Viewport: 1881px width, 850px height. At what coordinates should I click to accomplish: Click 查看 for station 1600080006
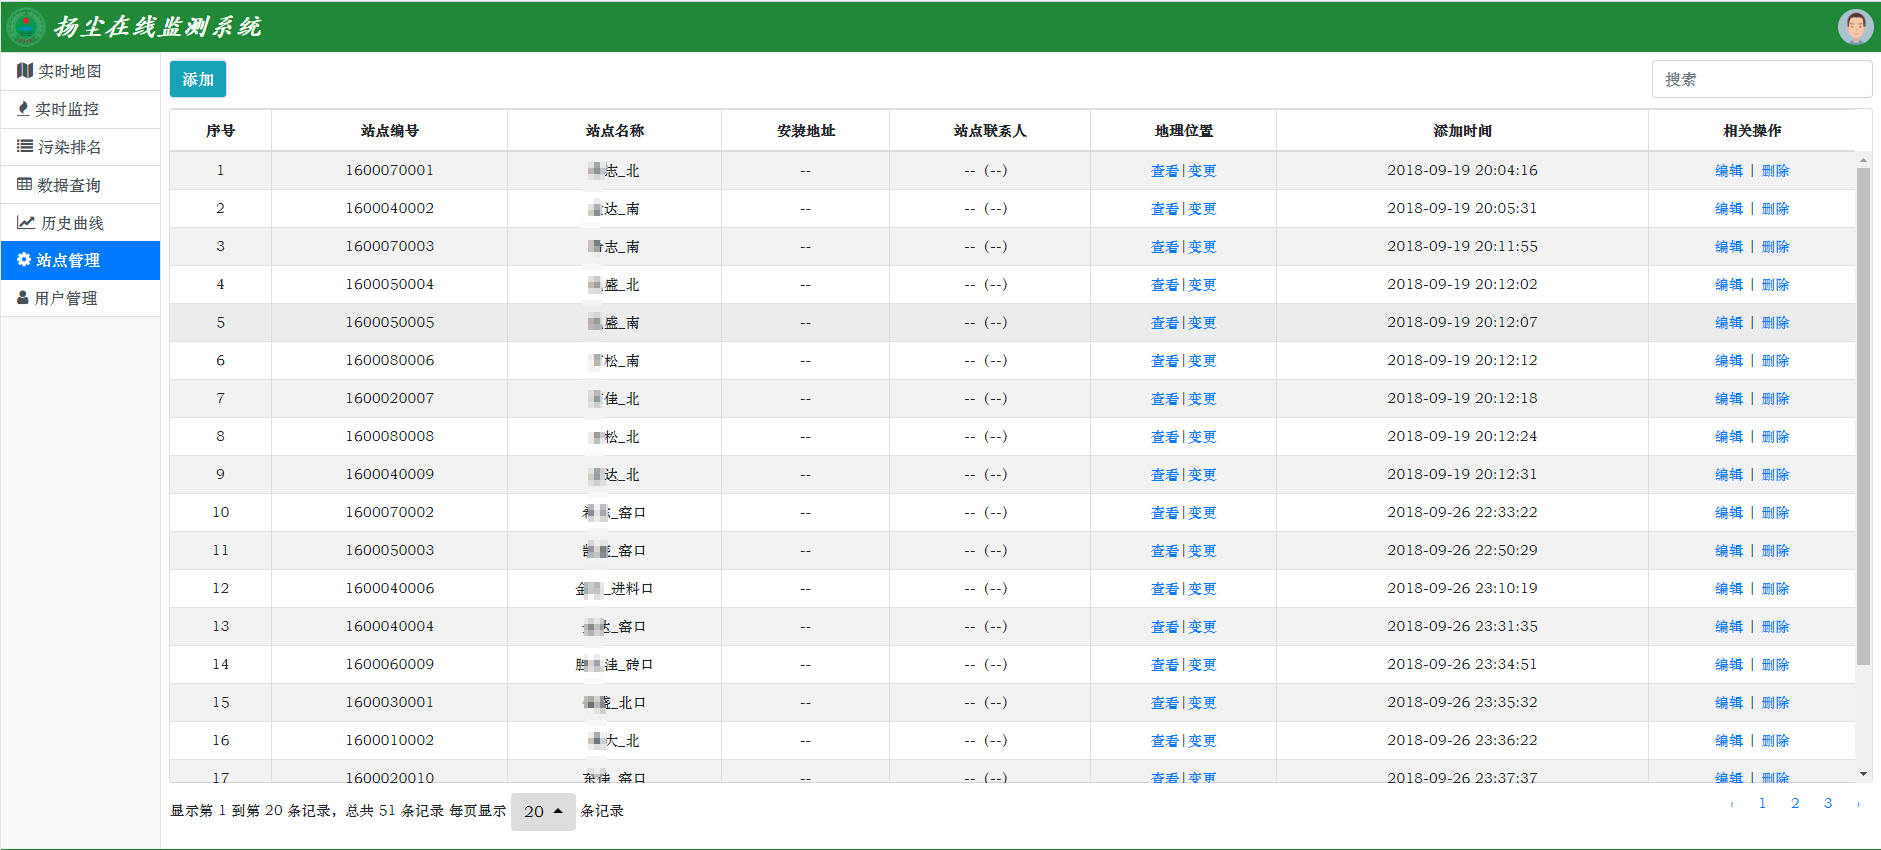1164,361
